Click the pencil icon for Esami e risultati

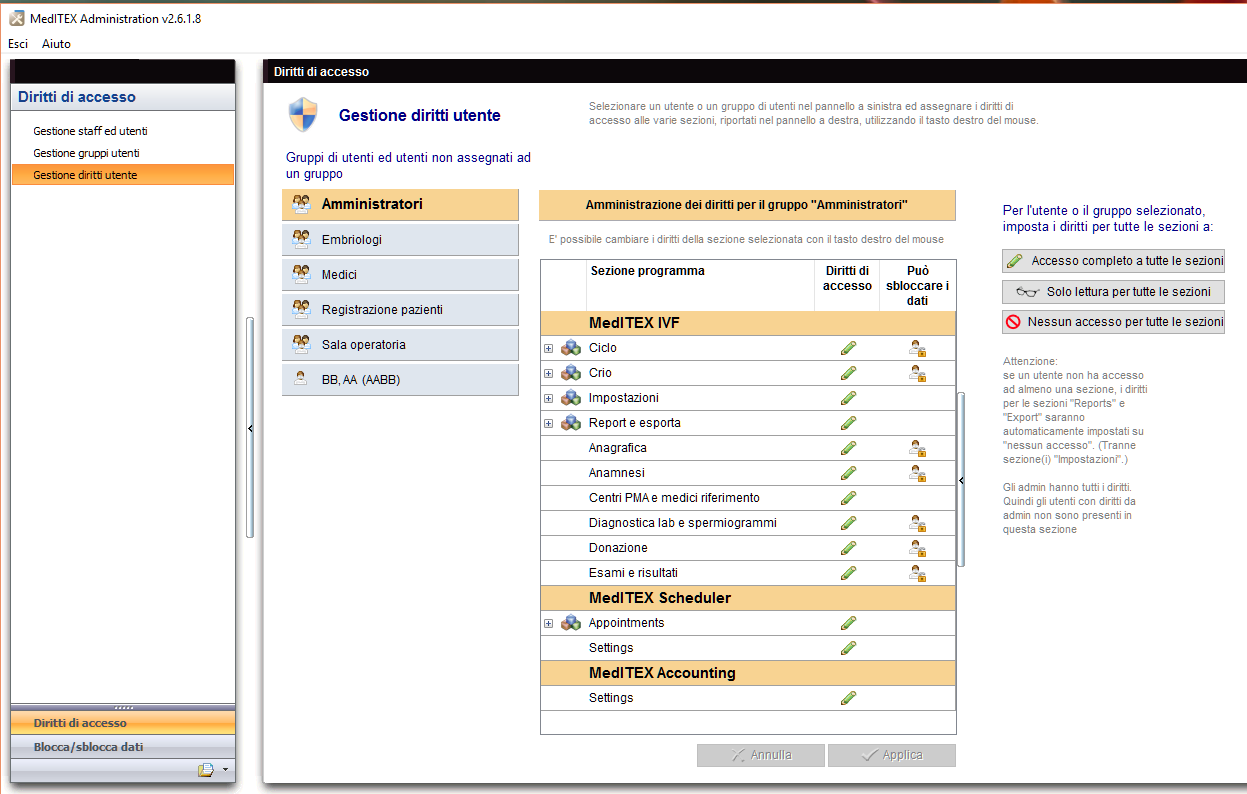[x=848, y=573]
